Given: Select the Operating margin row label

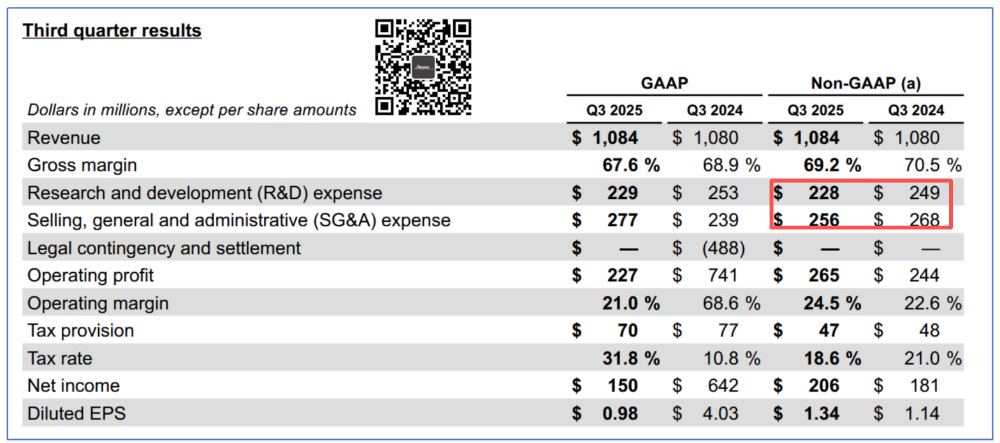Looking at the screenshot, I should pos(98,303).
